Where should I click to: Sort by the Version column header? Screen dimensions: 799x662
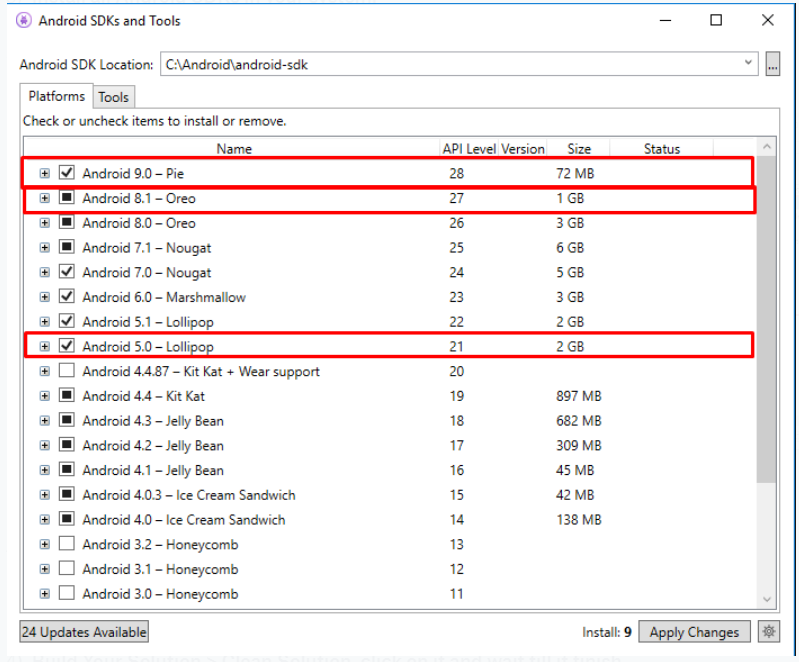523,149
